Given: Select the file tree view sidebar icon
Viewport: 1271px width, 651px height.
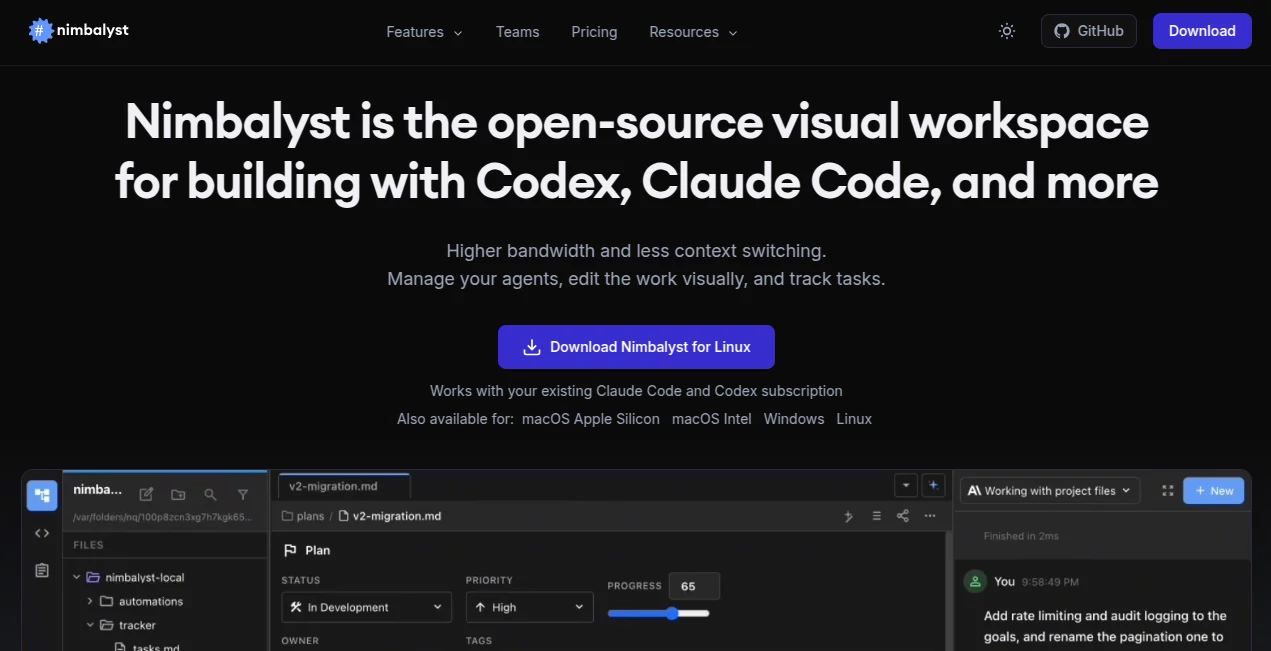Looking at the screenshot, I should (x=42, y=495).
